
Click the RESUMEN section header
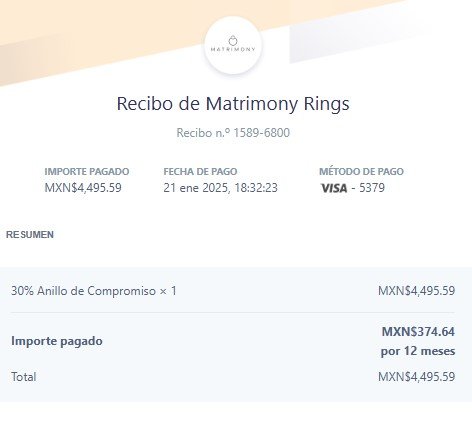pos(30,235)
